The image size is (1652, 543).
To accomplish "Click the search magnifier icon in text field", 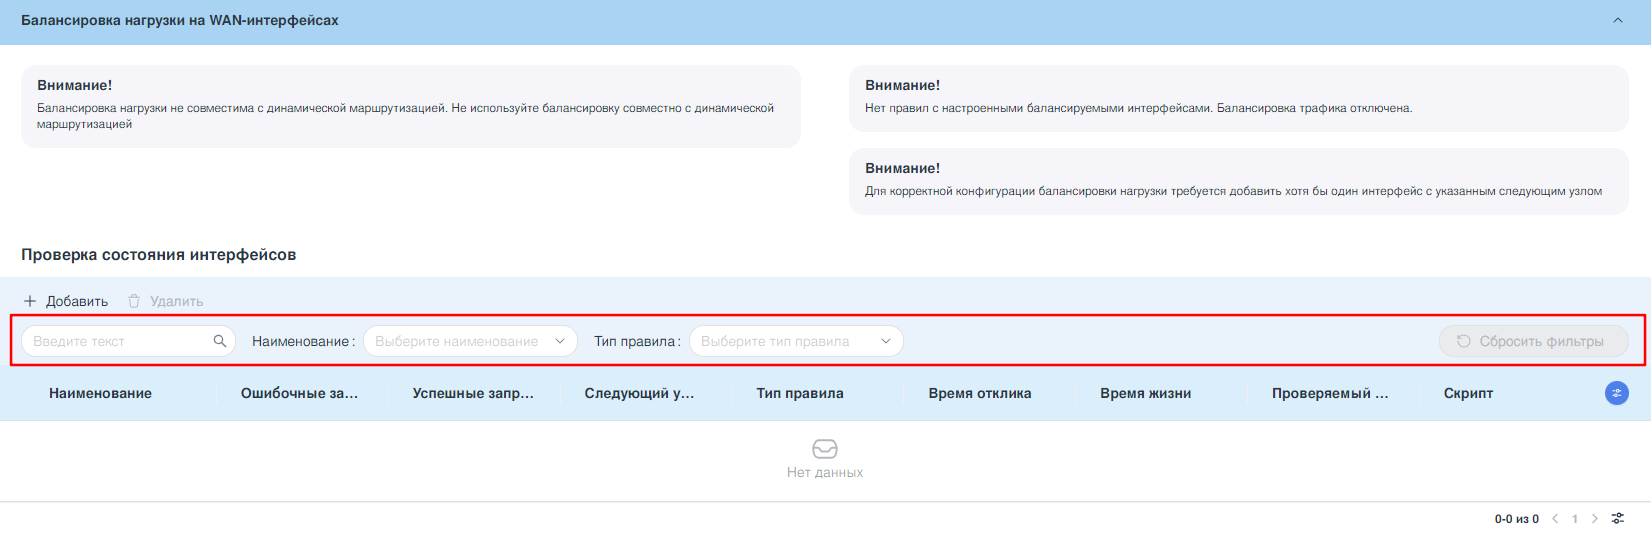I will tap(220, 341).
